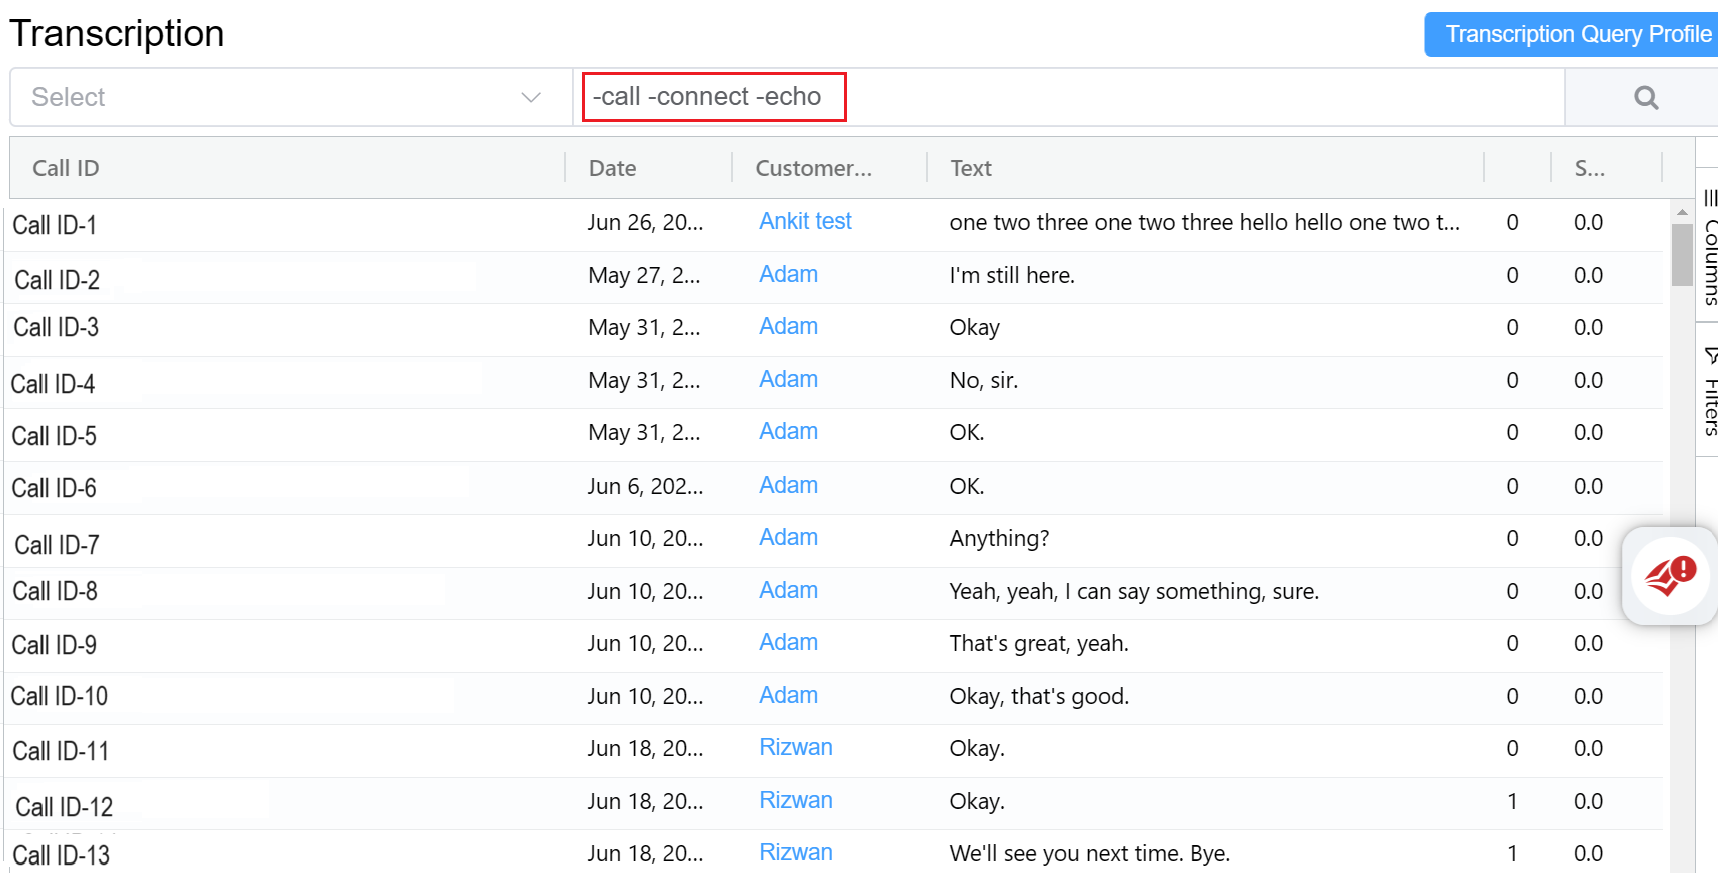Click the Transcription Query Profile button
This screenshot has height=880, width=1729.
(x=1576, y=35)
